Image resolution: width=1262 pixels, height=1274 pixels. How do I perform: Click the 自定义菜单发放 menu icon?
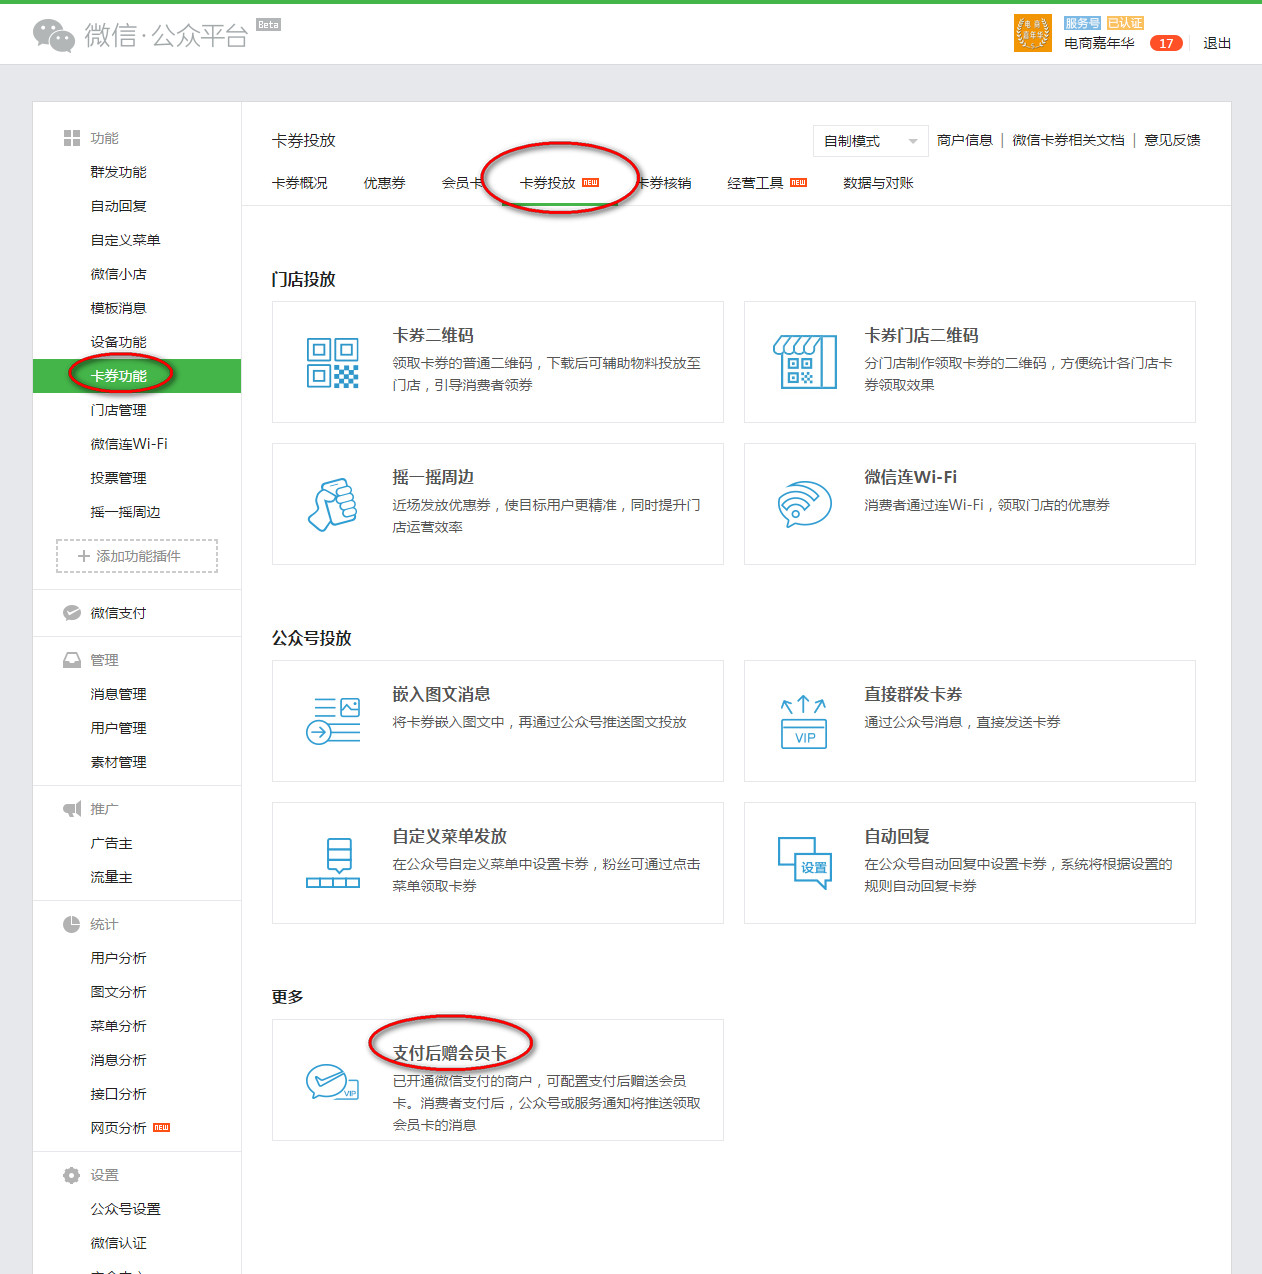pyautogui.click(x=333, y=863)
